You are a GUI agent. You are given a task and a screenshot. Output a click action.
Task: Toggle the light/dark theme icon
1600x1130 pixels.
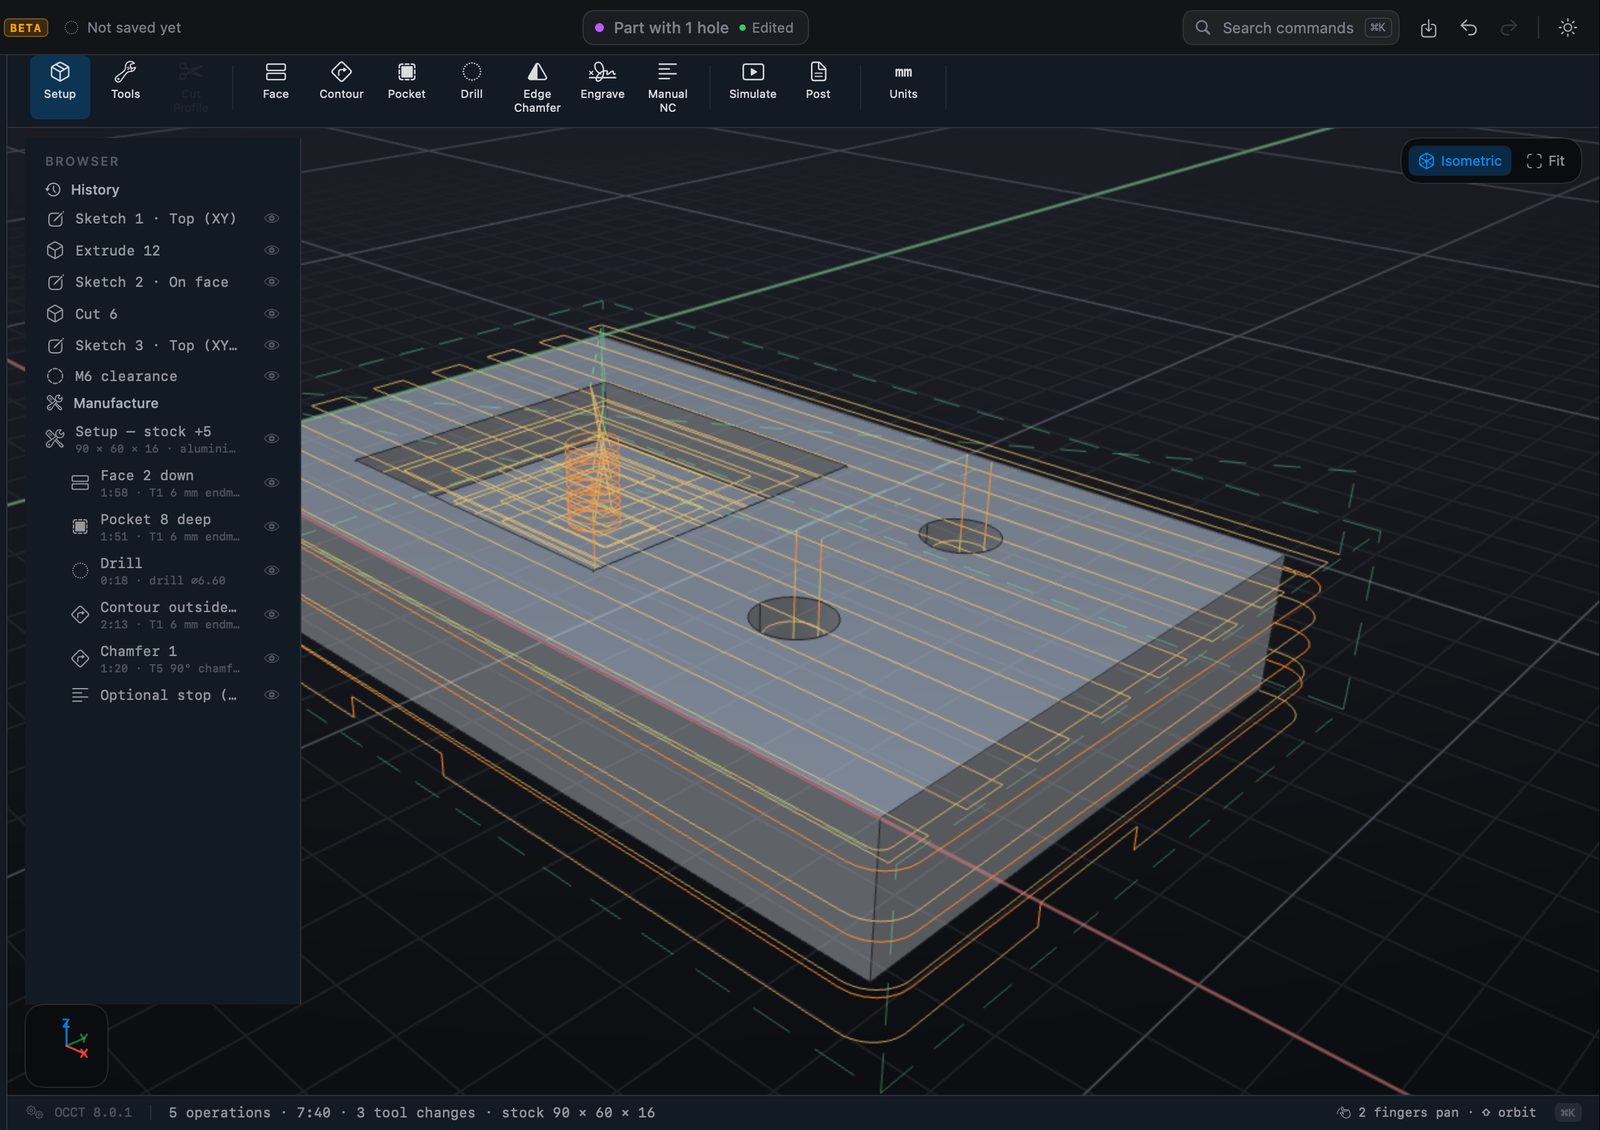click(x=1567, y=28)
